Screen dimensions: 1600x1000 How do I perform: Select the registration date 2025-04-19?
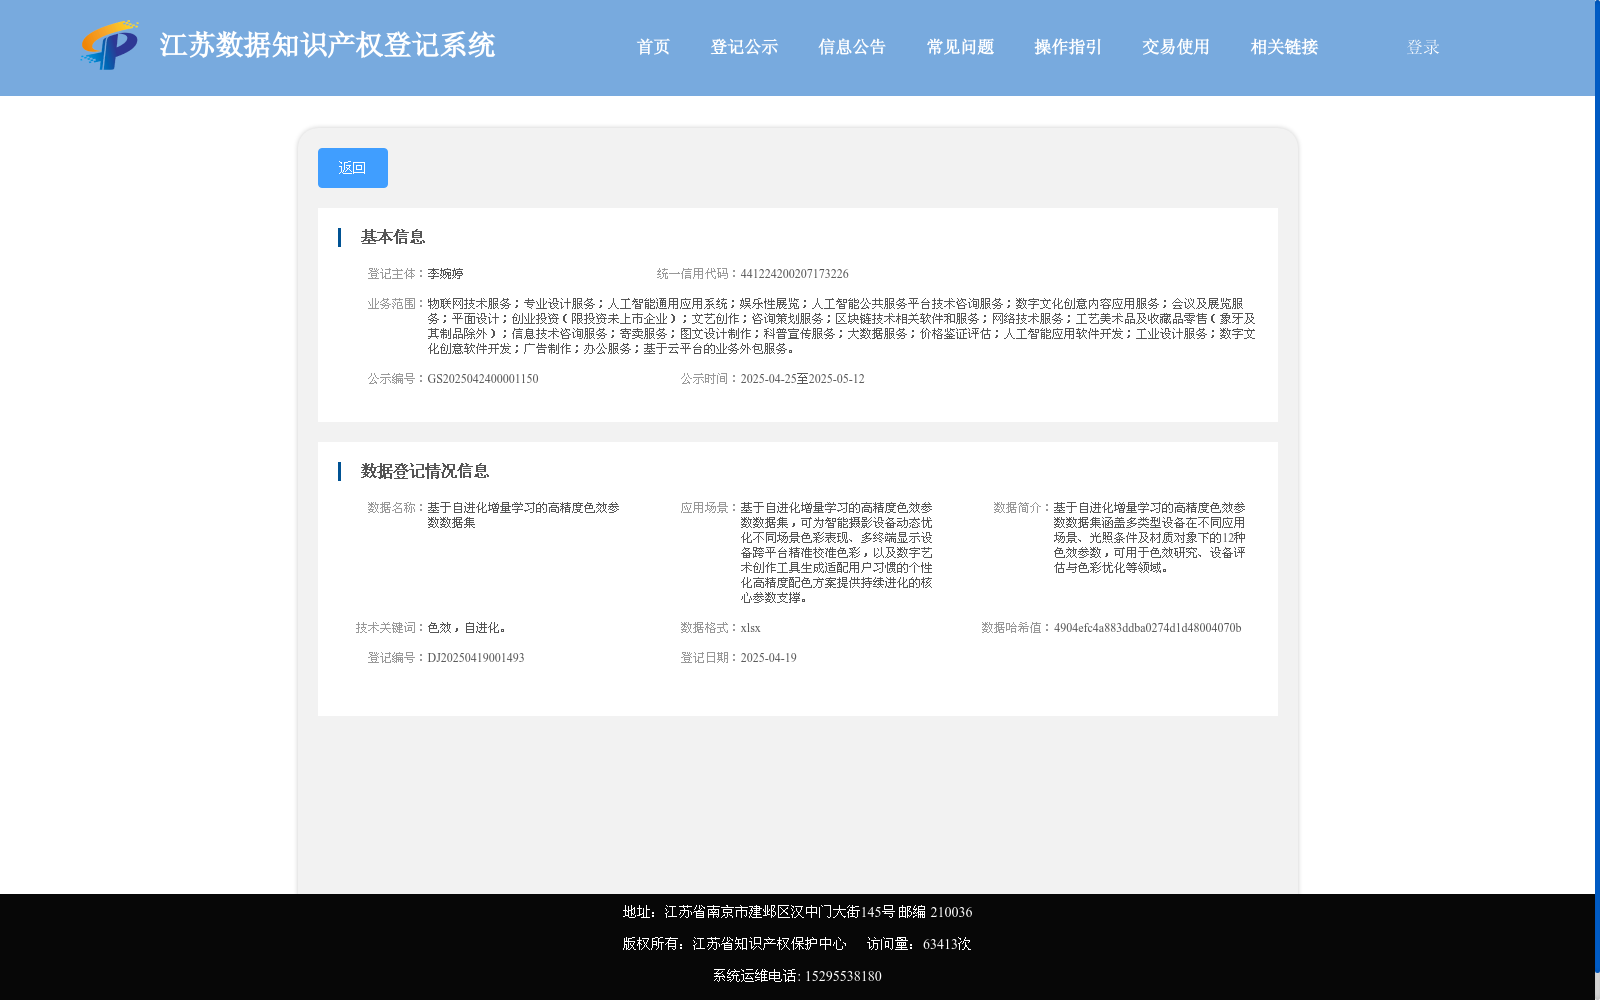pyautogui.click(x=768, y=658)
